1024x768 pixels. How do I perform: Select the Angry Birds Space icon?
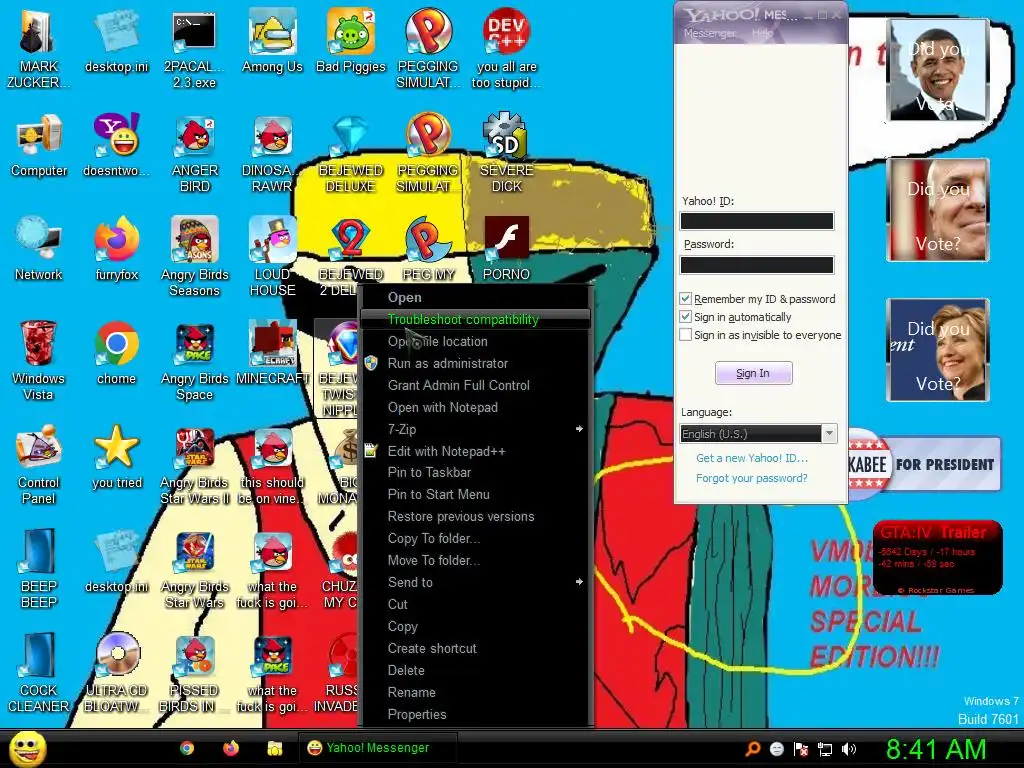click(195, 360)
